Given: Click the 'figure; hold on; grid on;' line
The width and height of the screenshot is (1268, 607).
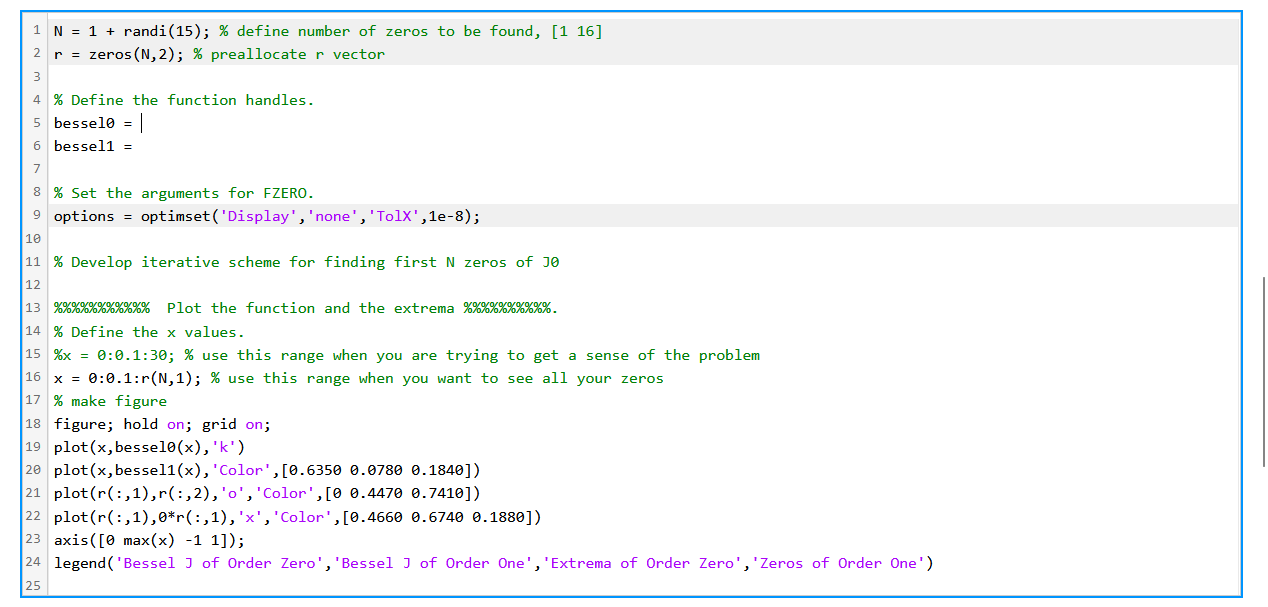Looking at the screenshot, I should 162,424.
